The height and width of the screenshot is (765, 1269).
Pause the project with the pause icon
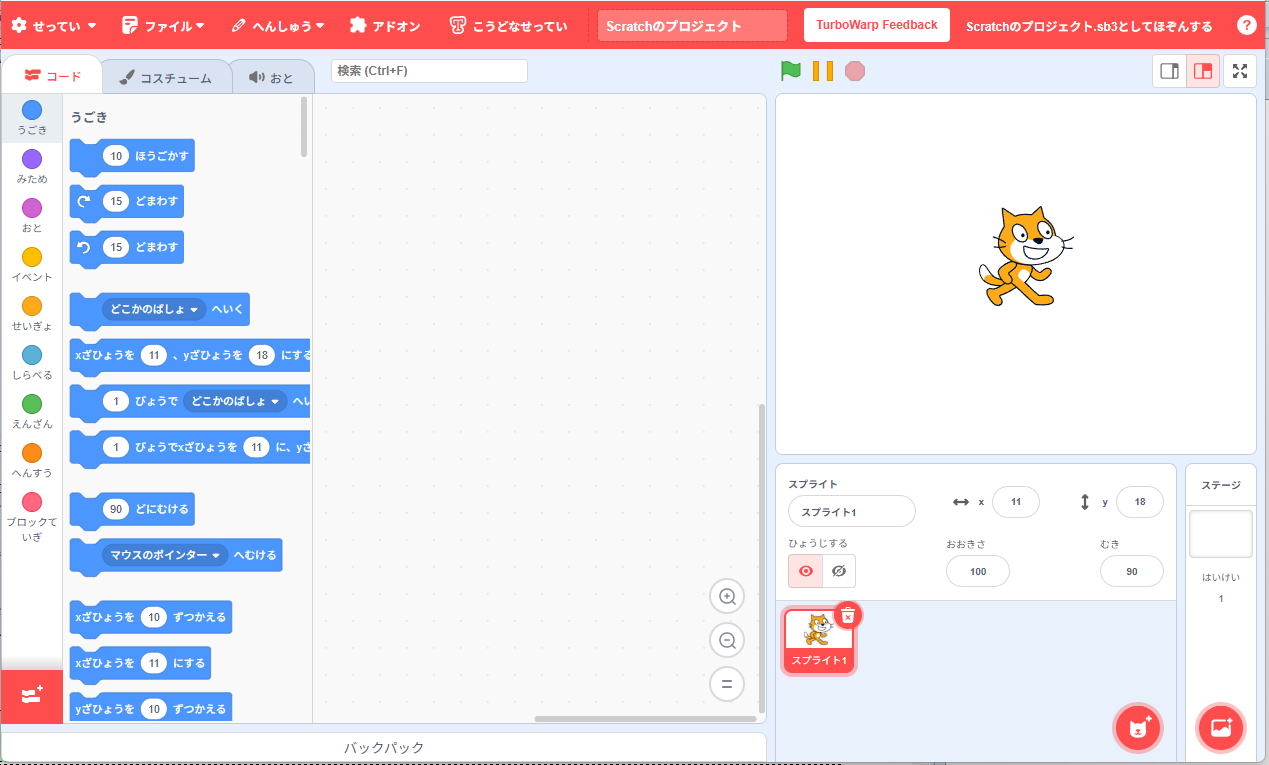(x=823, y=71)
